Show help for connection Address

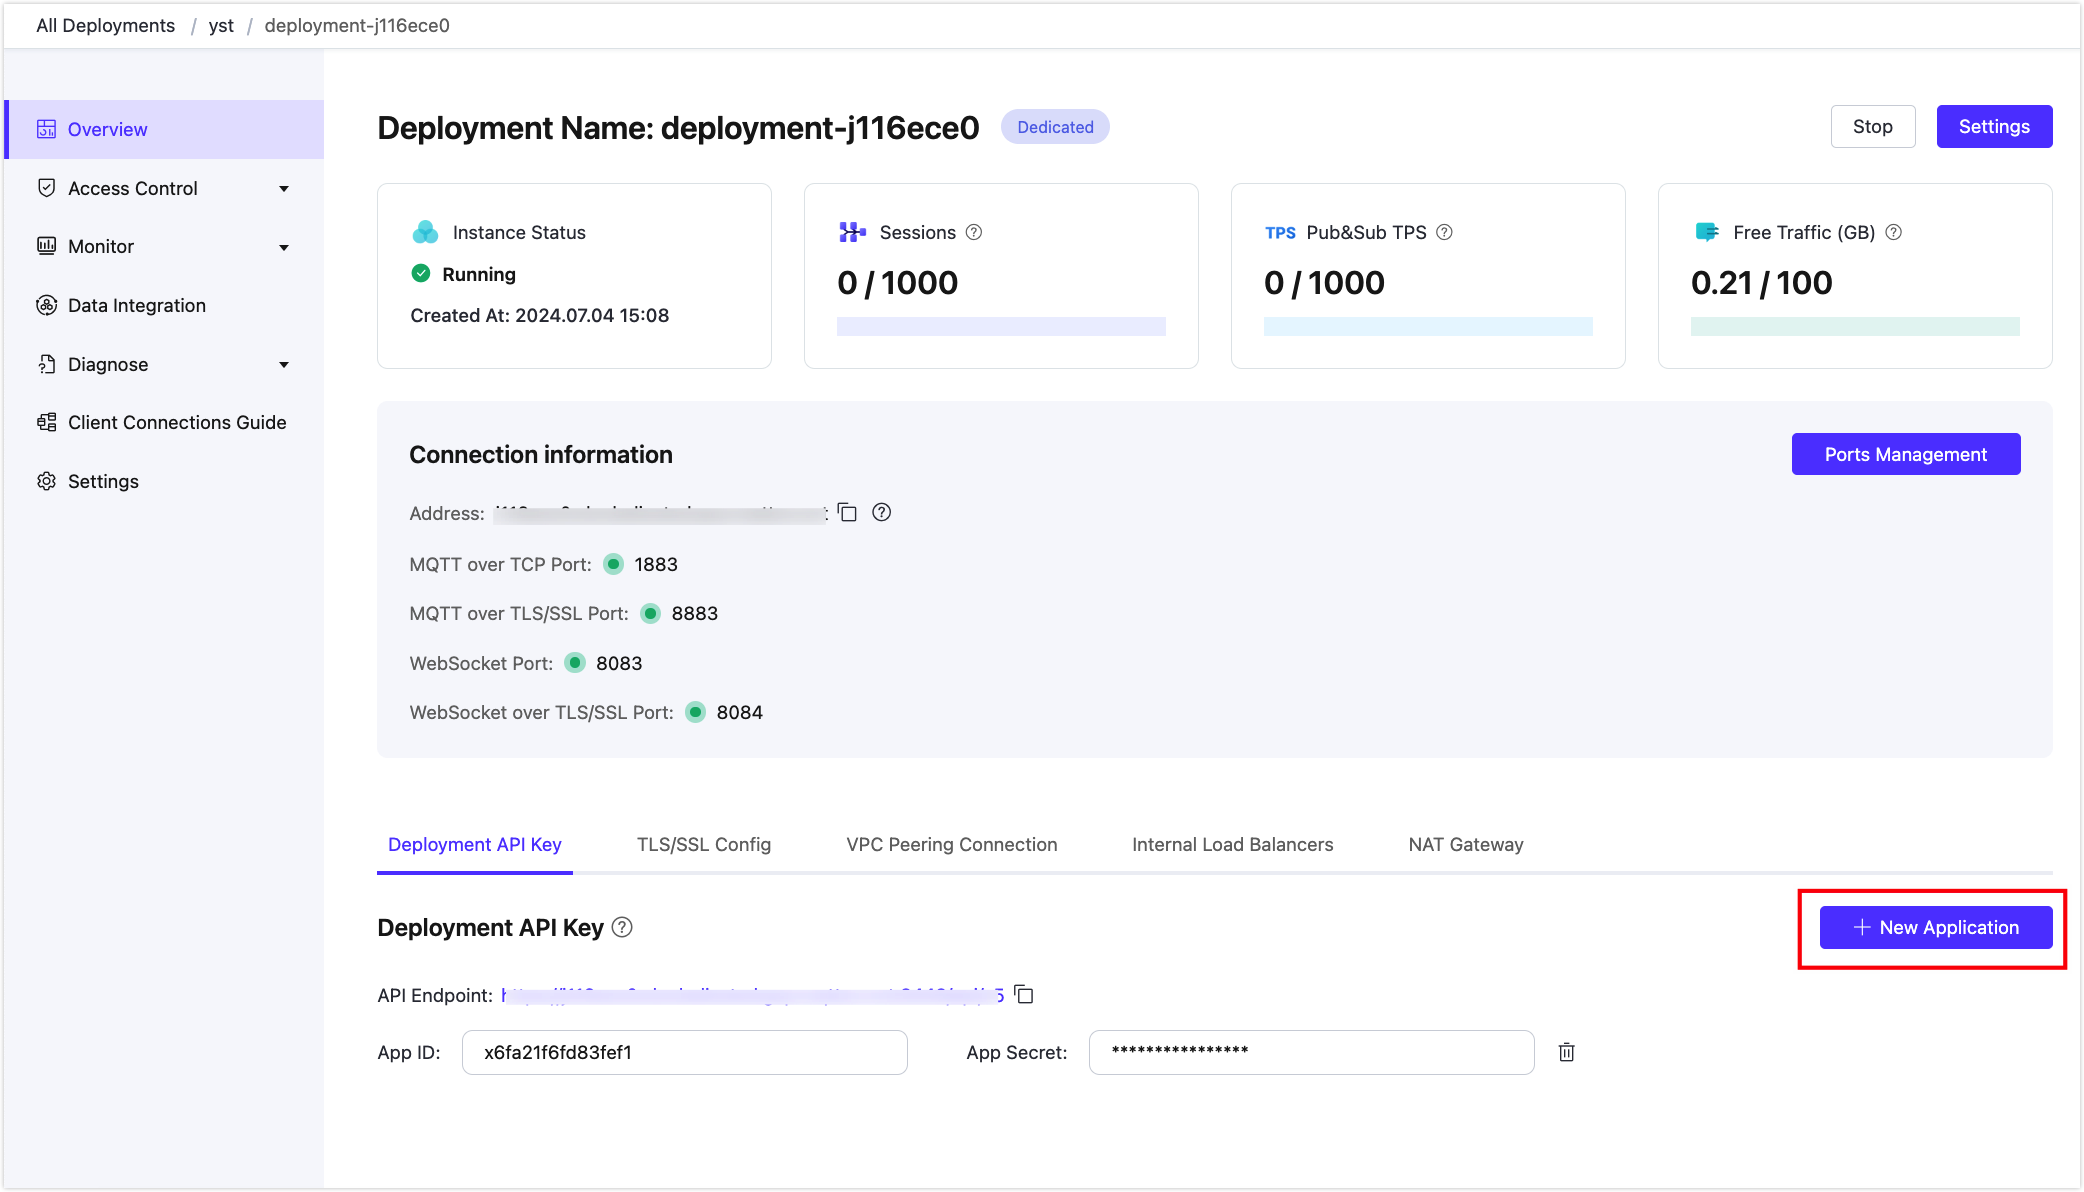[x=881, y=512]
